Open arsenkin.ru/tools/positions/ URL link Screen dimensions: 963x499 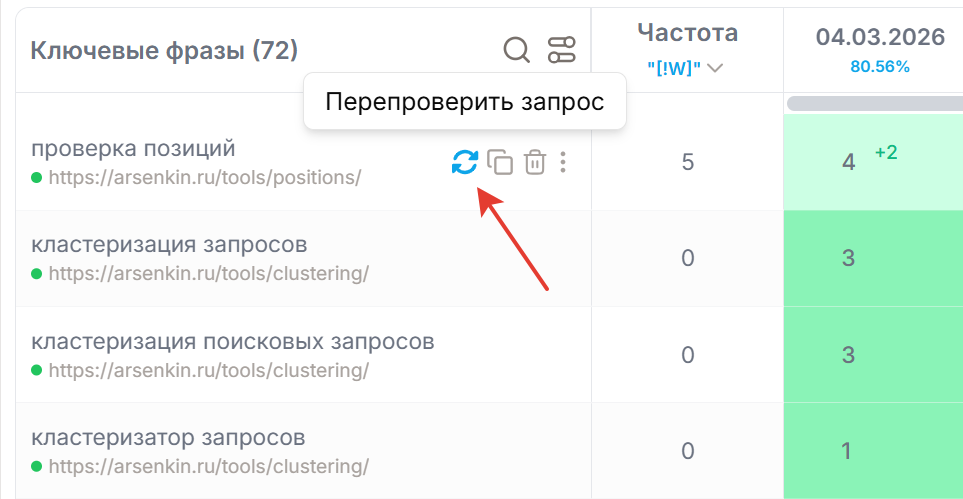(204, 178)
